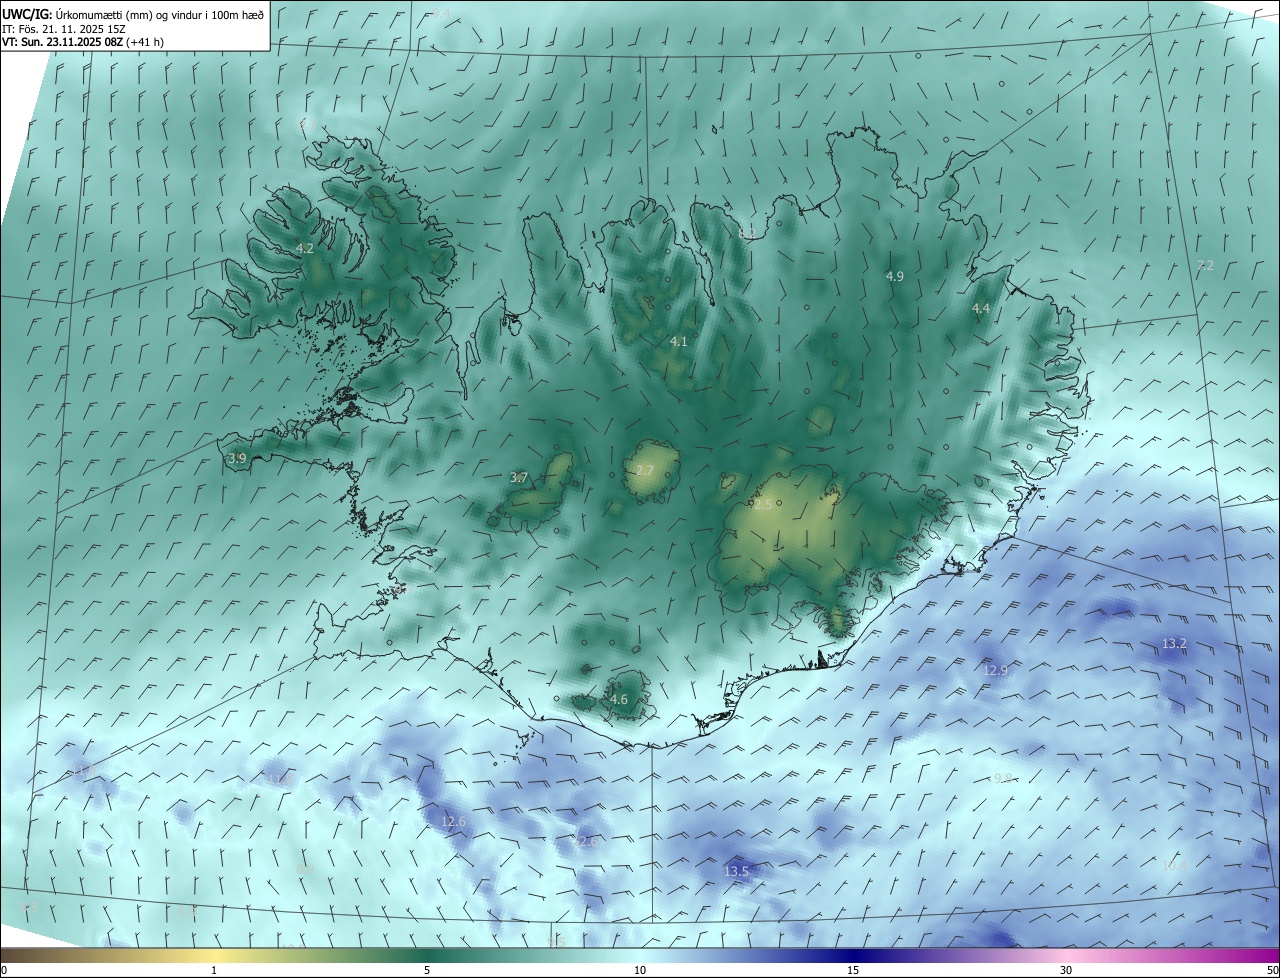Viewport: 1280px width, 978px height.
Task: Click the 3.7 value label
Action: coord(518,478)
